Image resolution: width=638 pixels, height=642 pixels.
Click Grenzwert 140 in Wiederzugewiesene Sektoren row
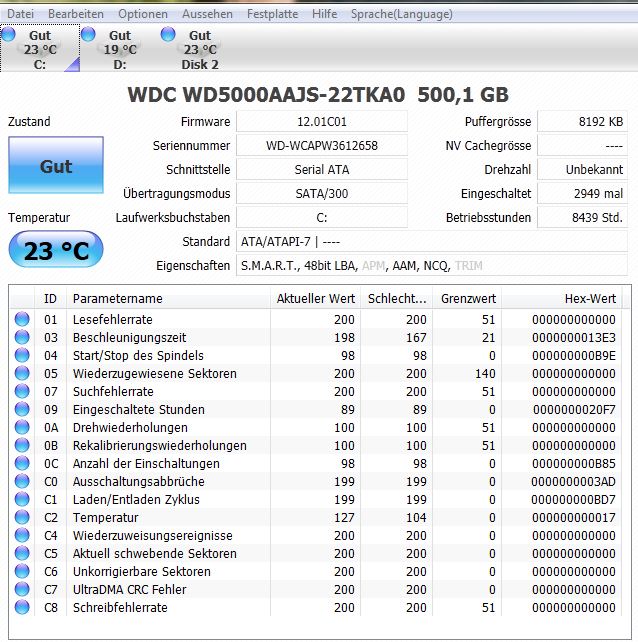(x=485, y=373)
